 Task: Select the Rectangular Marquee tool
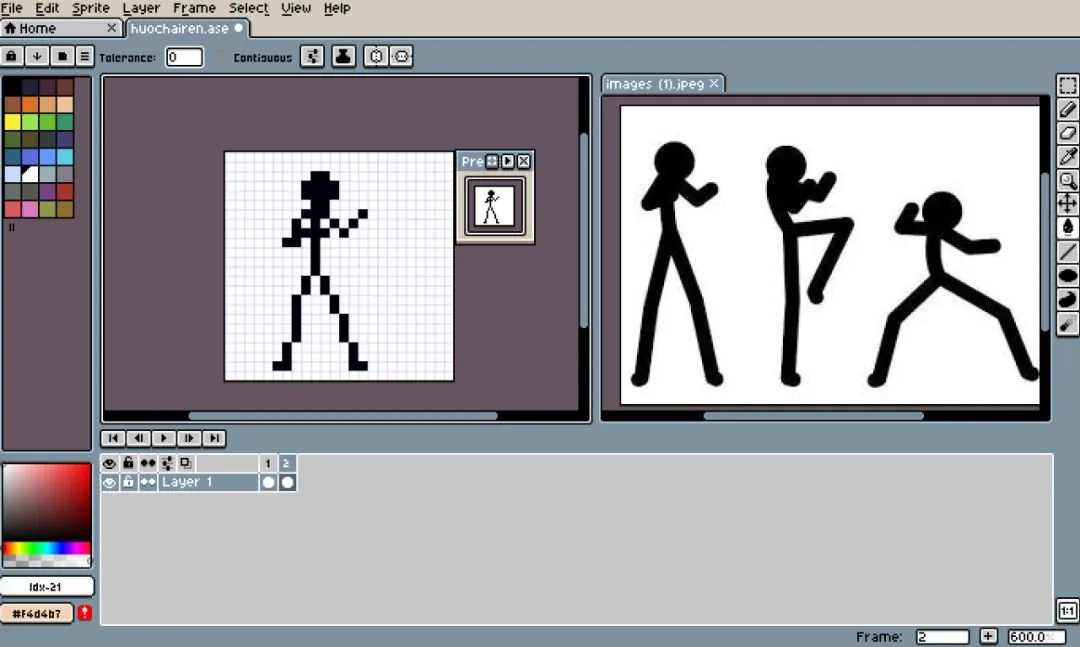(x=1068, y=85)
